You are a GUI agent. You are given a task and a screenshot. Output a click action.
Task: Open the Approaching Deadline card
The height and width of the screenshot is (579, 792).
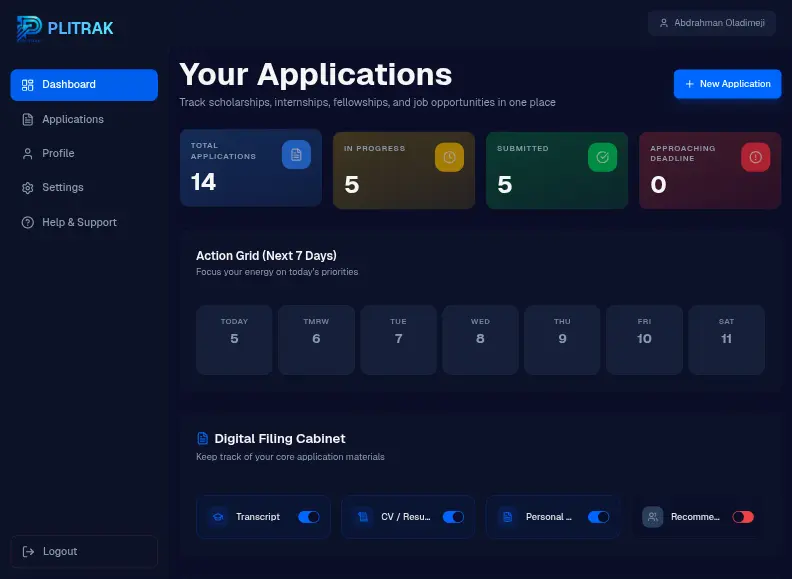[710, 171]
